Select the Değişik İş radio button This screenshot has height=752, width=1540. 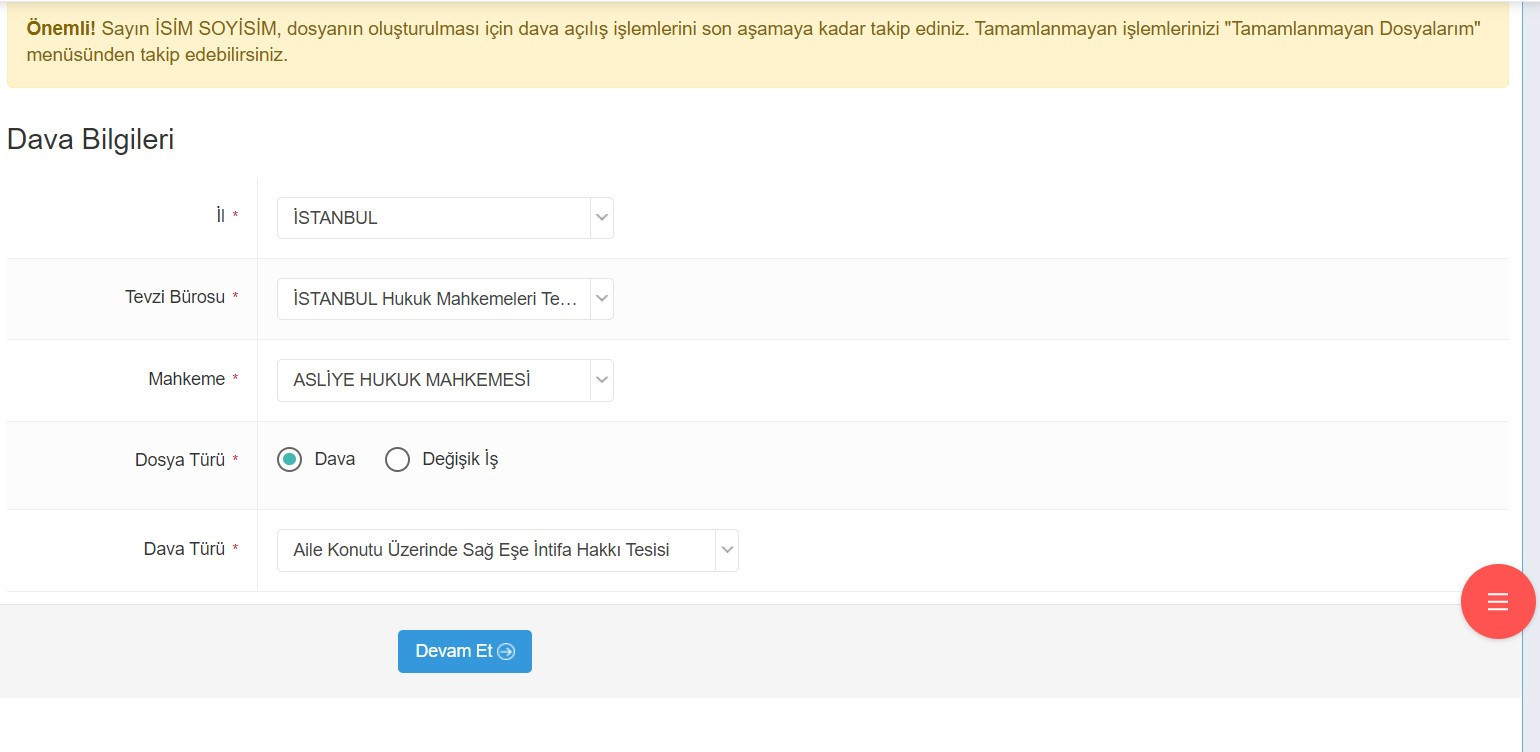click(398, 460)
